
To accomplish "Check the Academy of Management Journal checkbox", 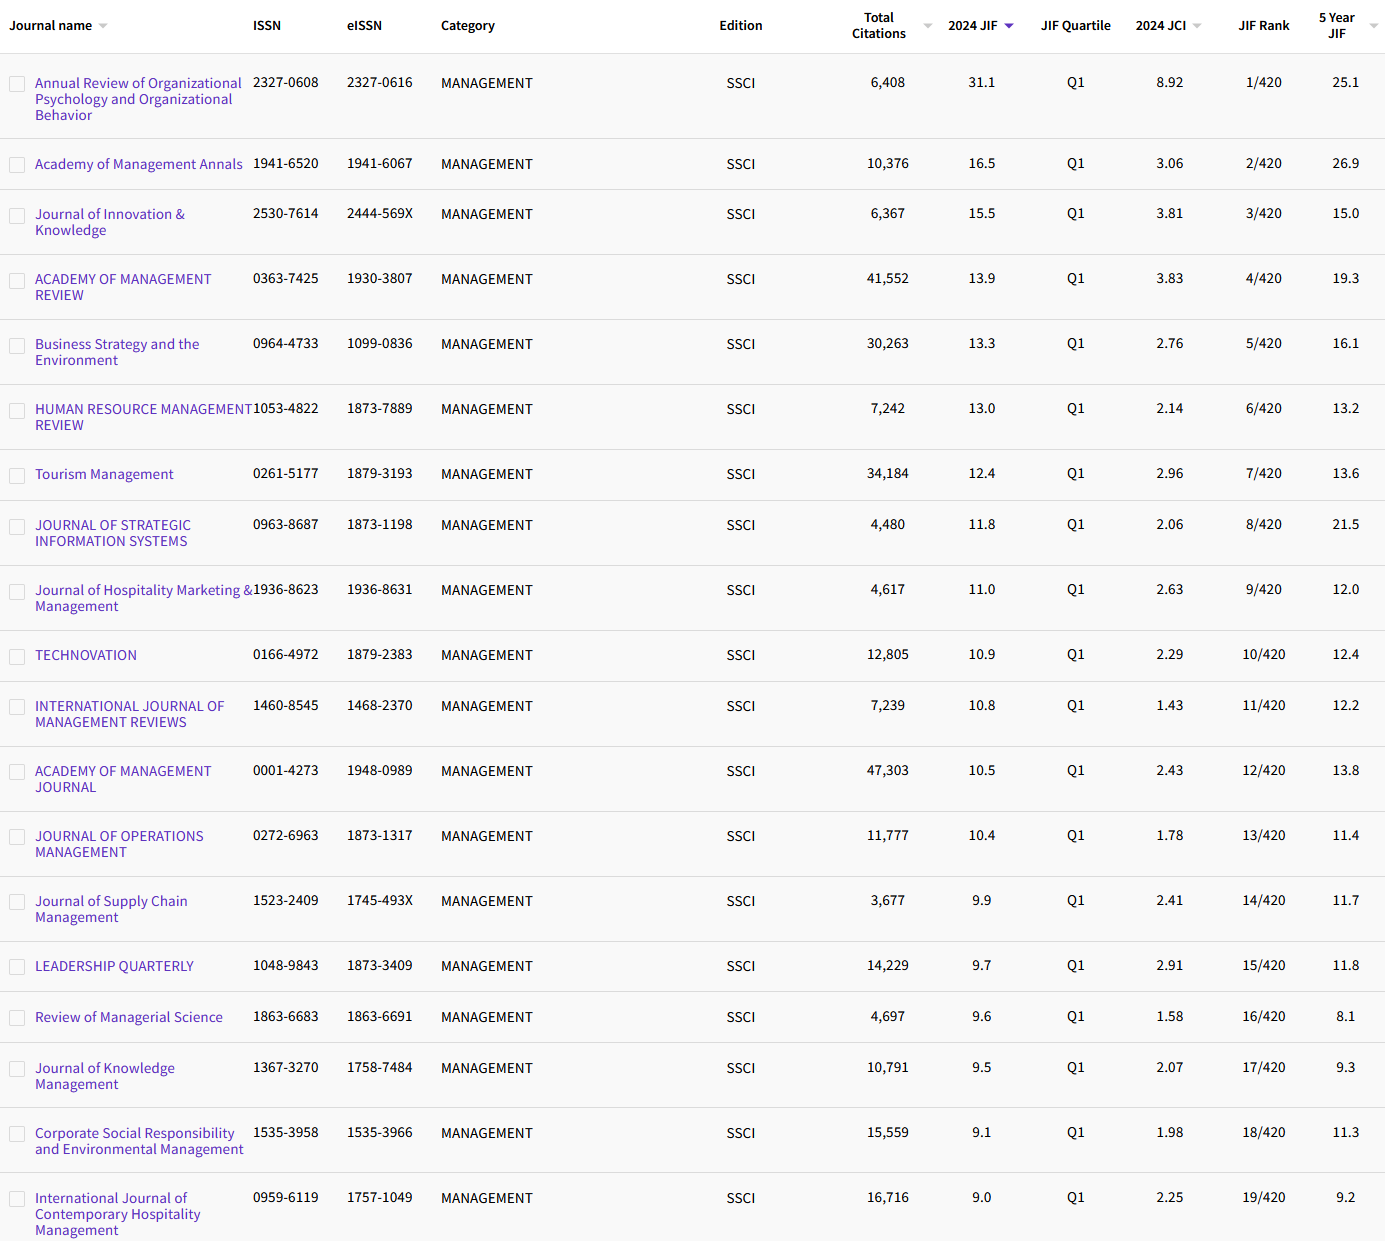I will [17, 772].
